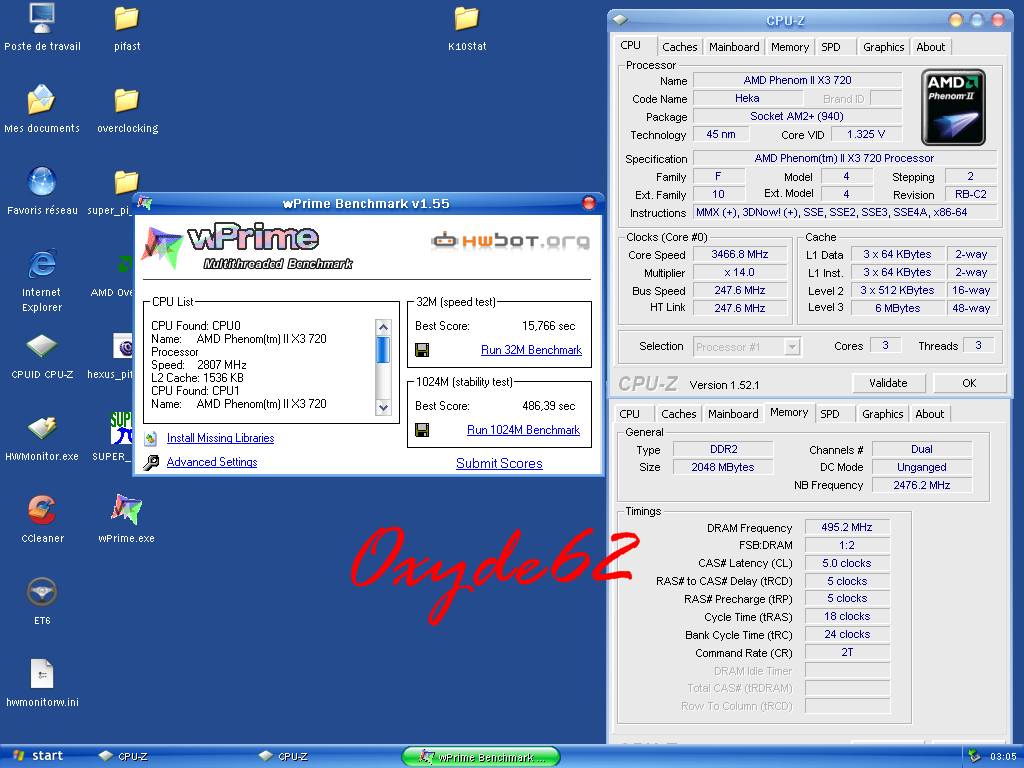Open the Install Missing Libraries link
This screenshot has height=768, width=1024.
pos(220,438)
